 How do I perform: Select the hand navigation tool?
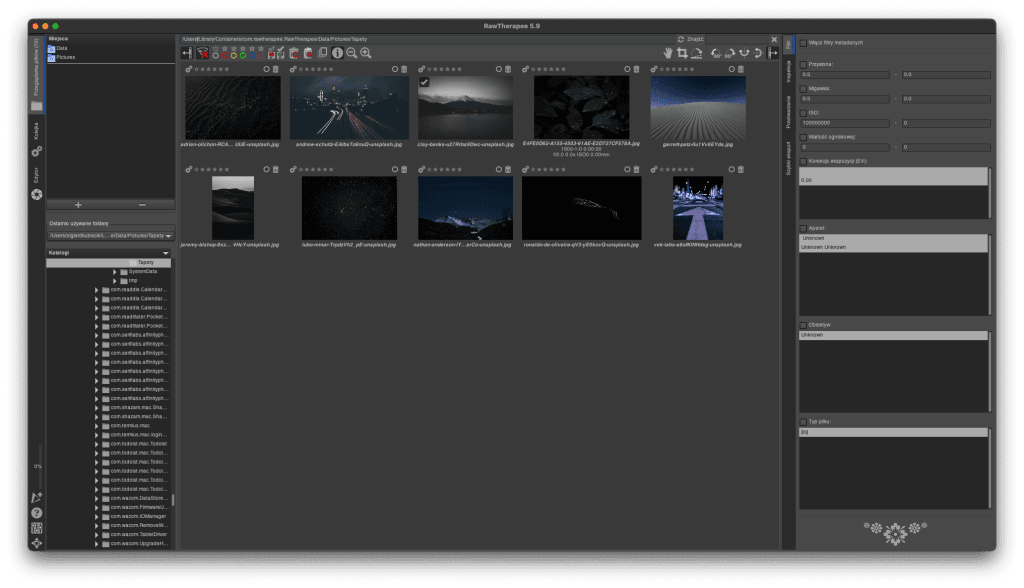[668, 52]
